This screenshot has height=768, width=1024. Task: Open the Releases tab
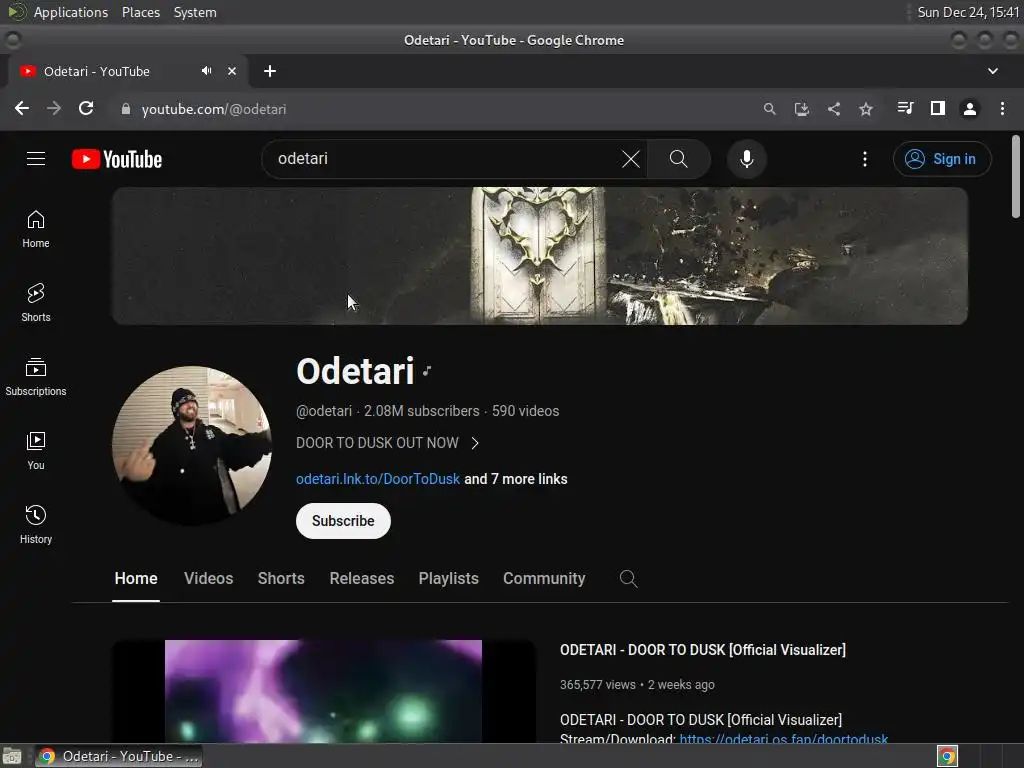pos(362,579)
